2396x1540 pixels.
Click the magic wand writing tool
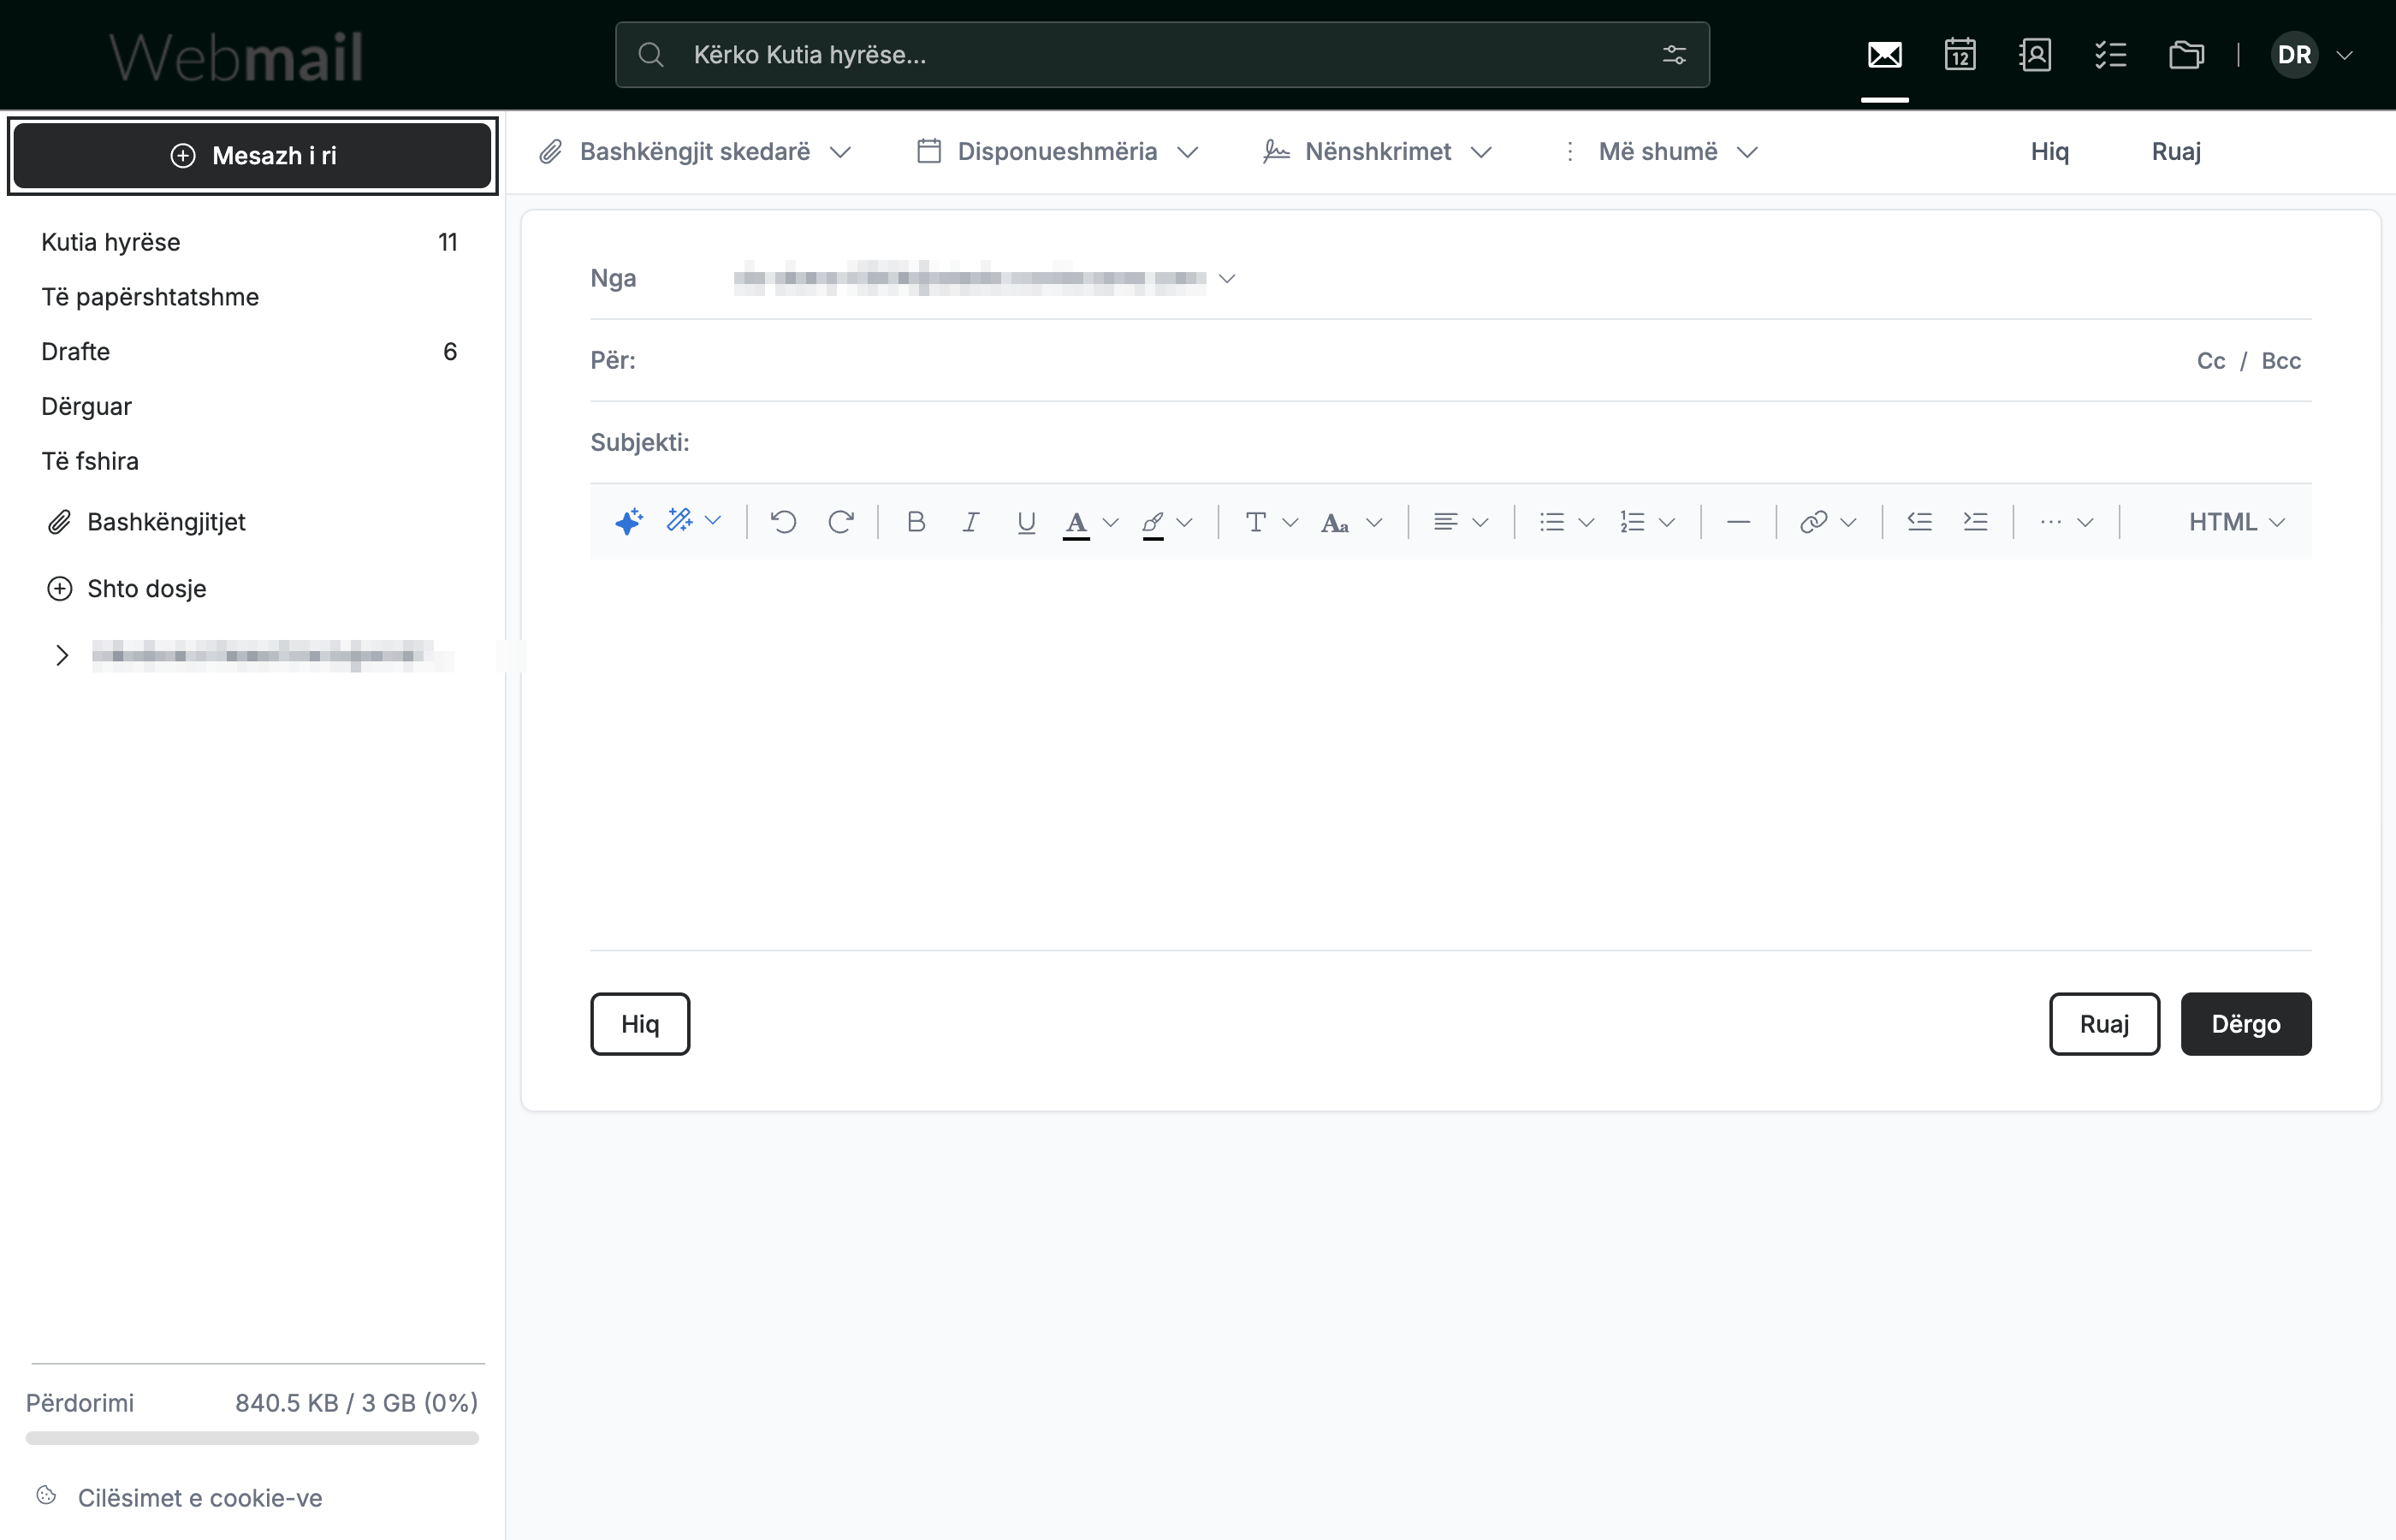[x=680, y=520]
